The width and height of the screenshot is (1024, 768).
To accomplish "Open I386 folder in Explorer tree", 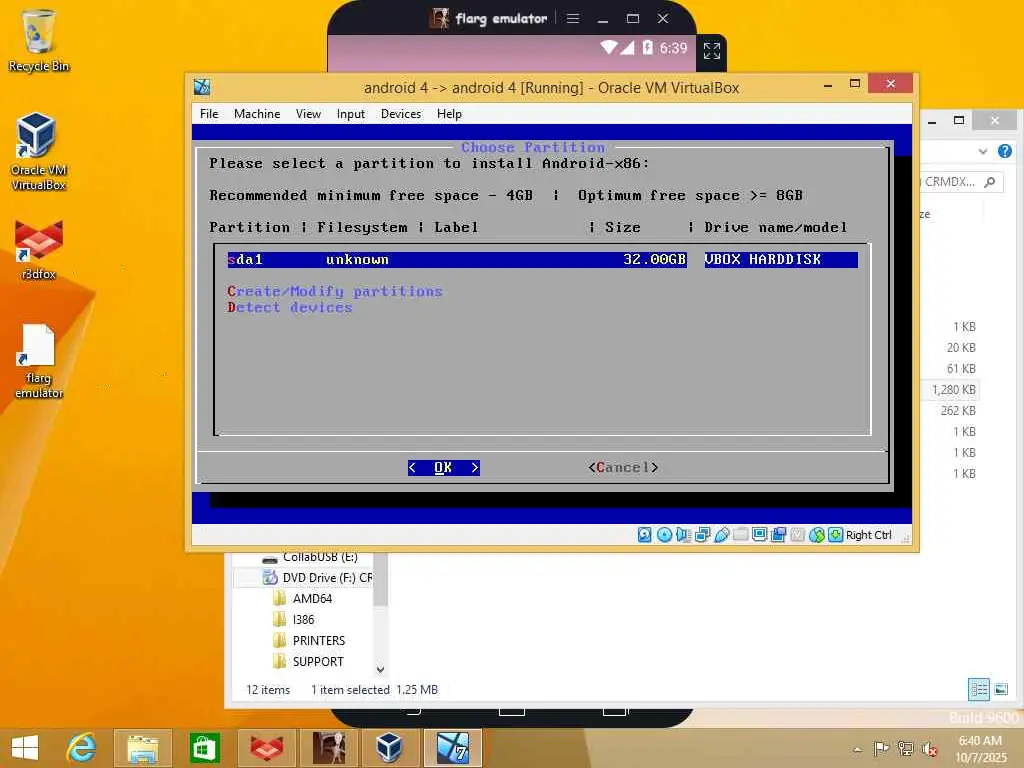I will coord(293,619).
